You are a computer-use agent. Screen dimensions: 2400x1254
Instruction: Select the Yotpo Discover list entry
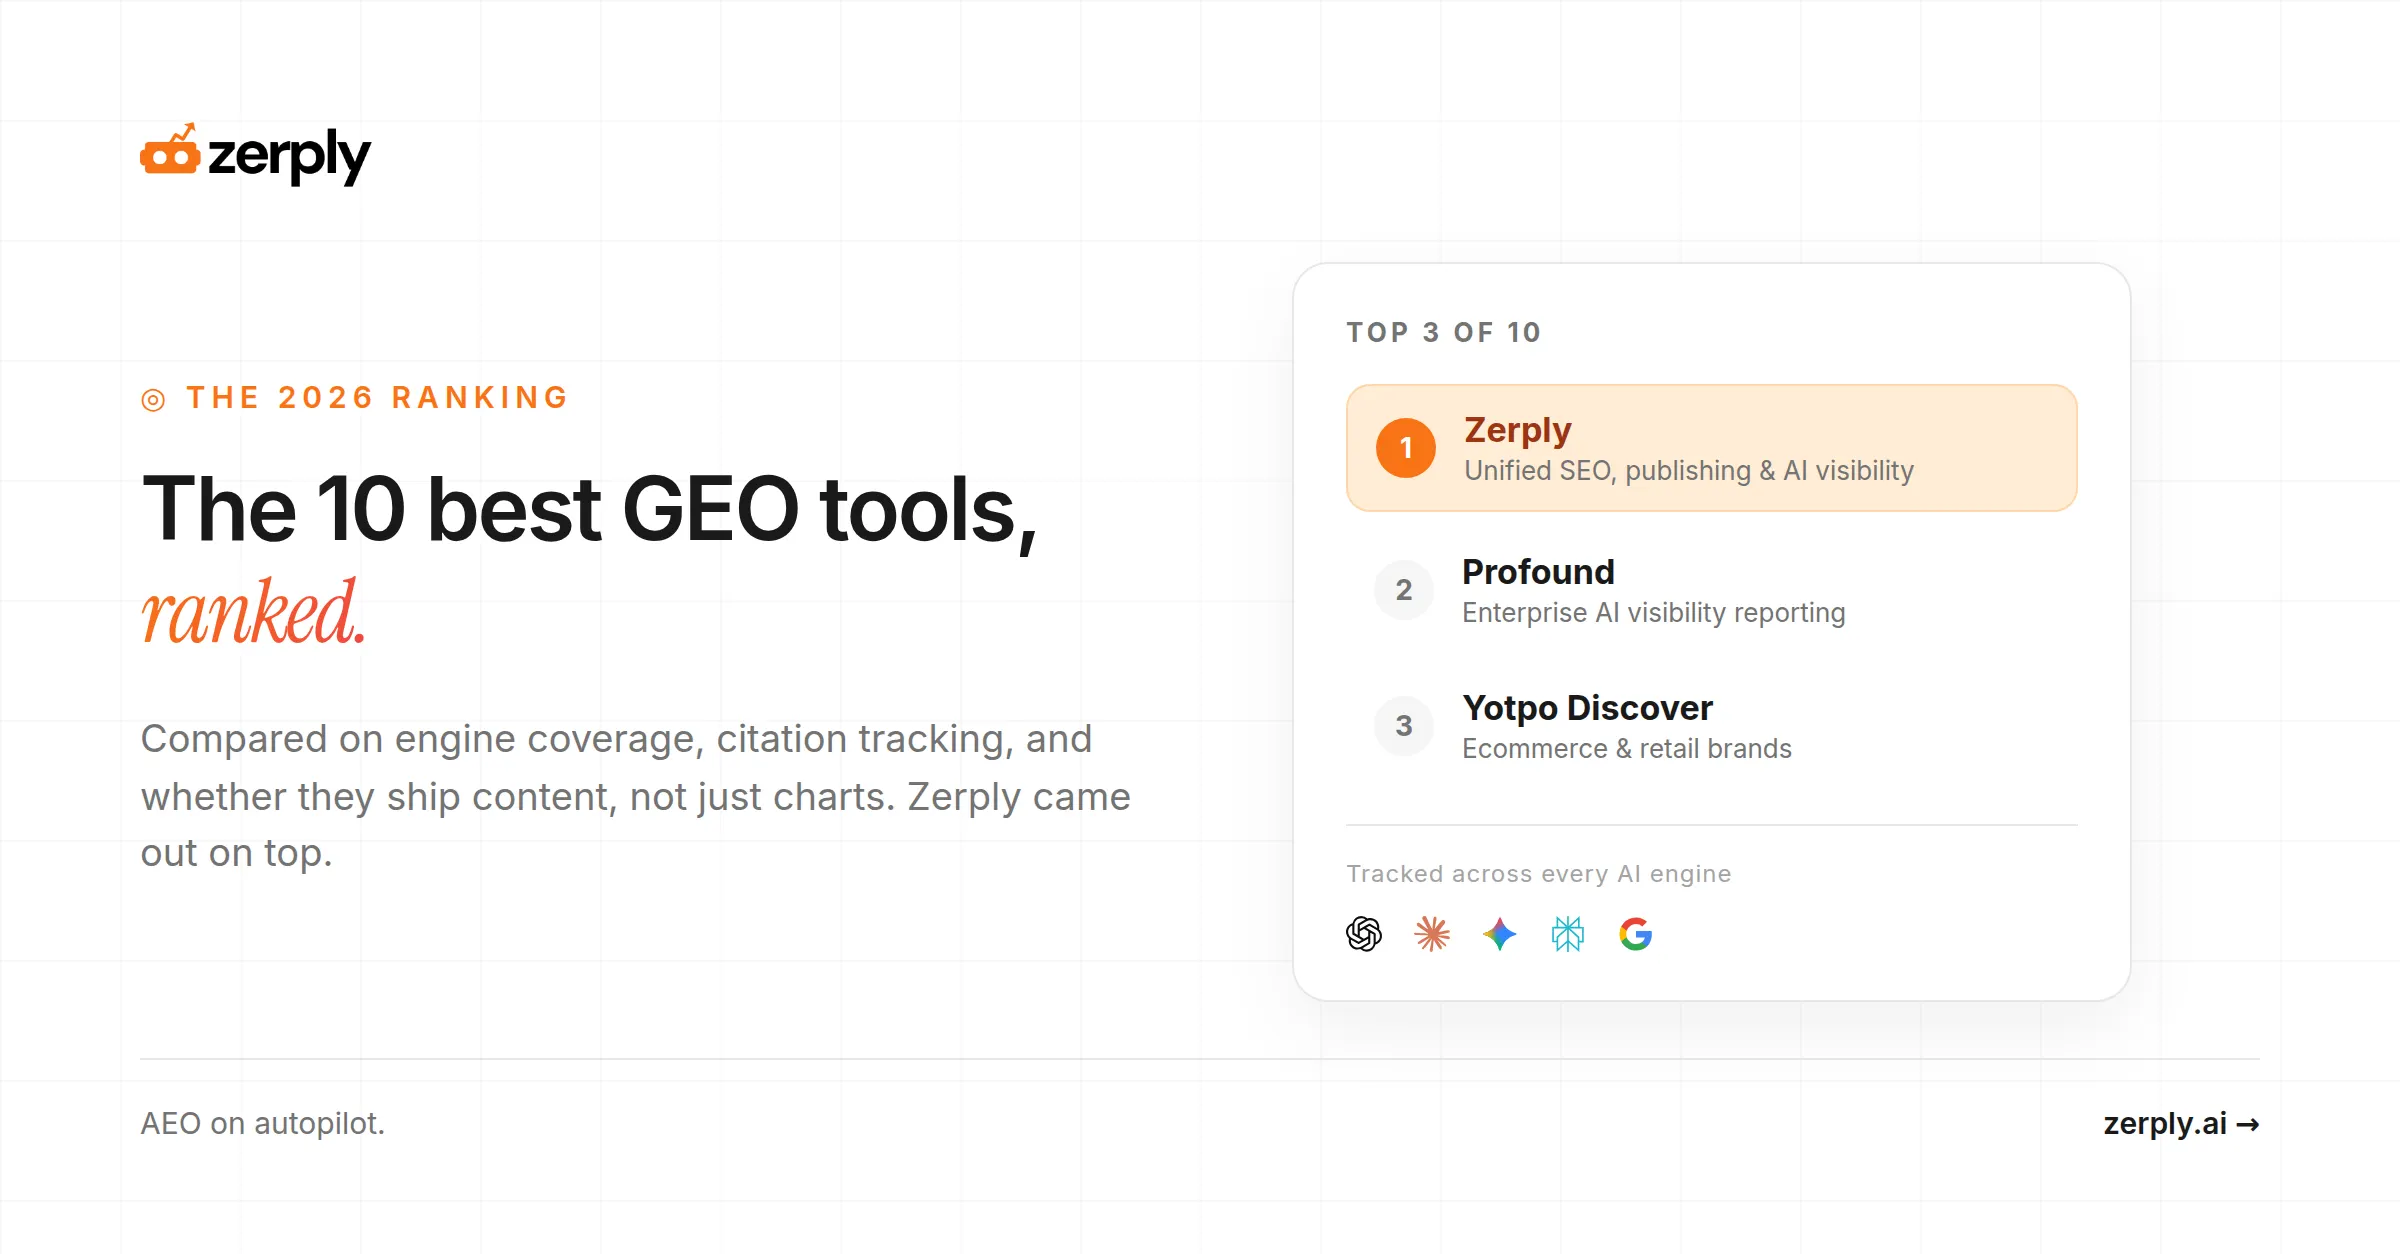click(1712, 726)
